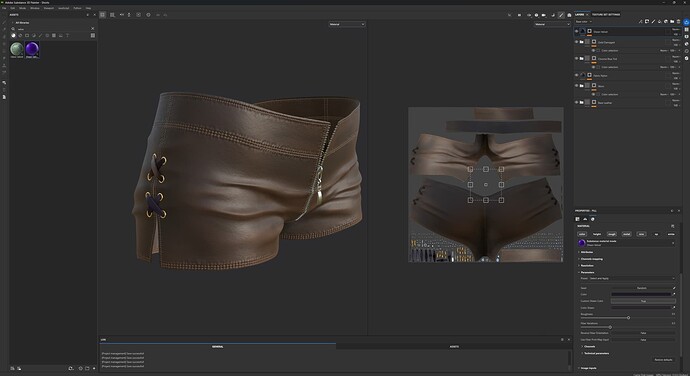Hide the Sheen Velvet layer

click(576, 32)
